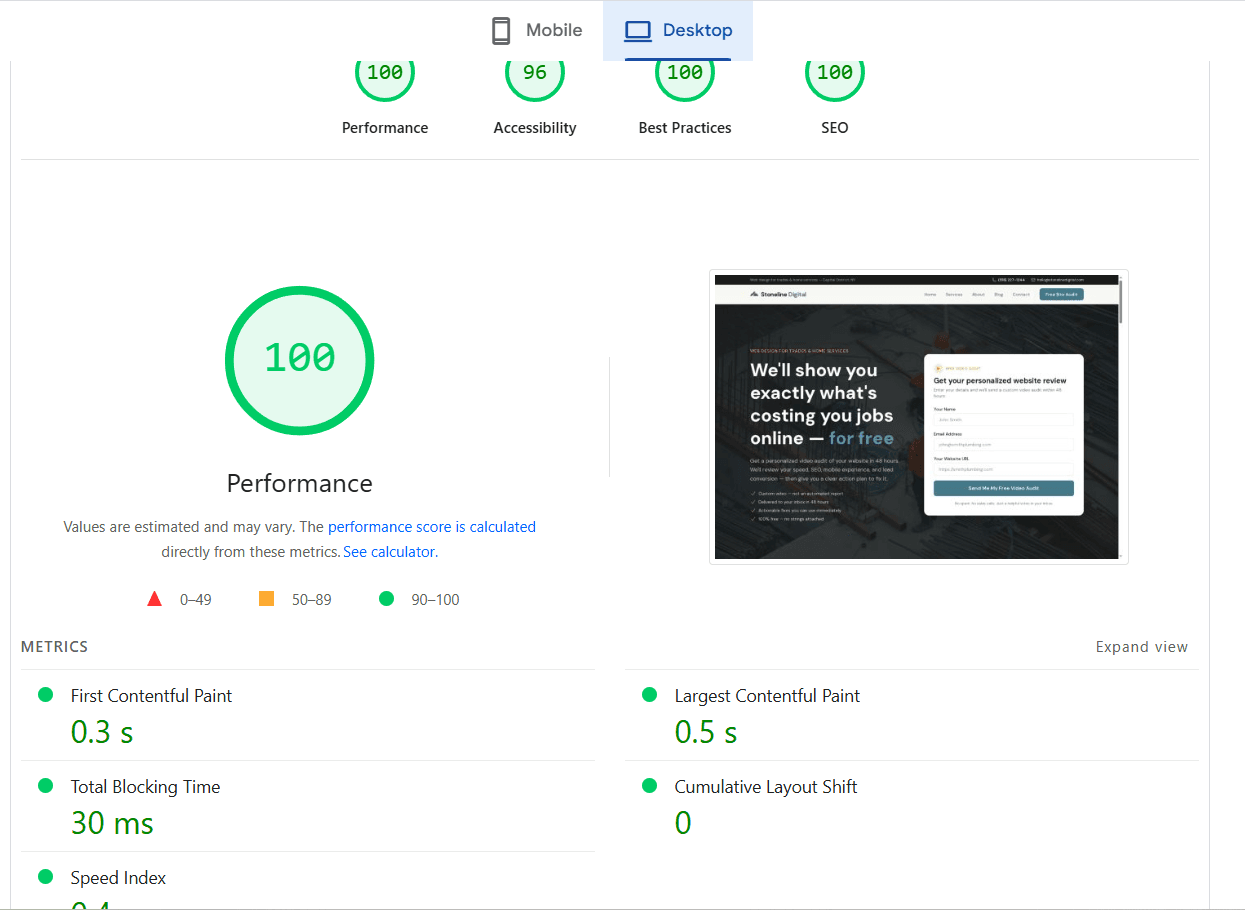Click the 'Total Blocking Time' metric label
This screenshot has height=910, width=1245.
pos(145,787)
